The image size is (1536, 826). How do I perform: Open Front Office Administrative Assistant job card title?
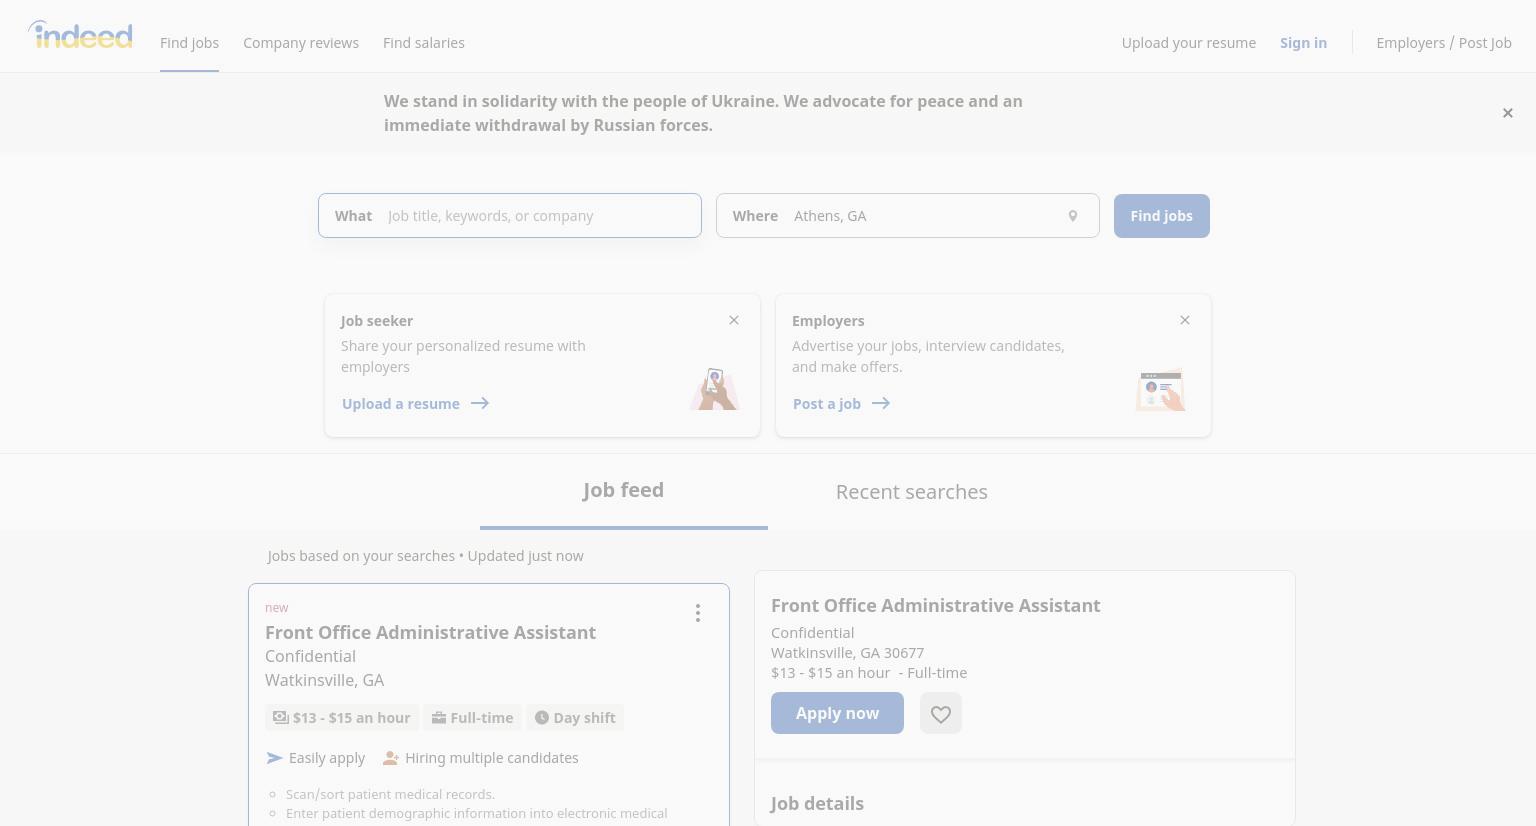[x=430, y=633]
